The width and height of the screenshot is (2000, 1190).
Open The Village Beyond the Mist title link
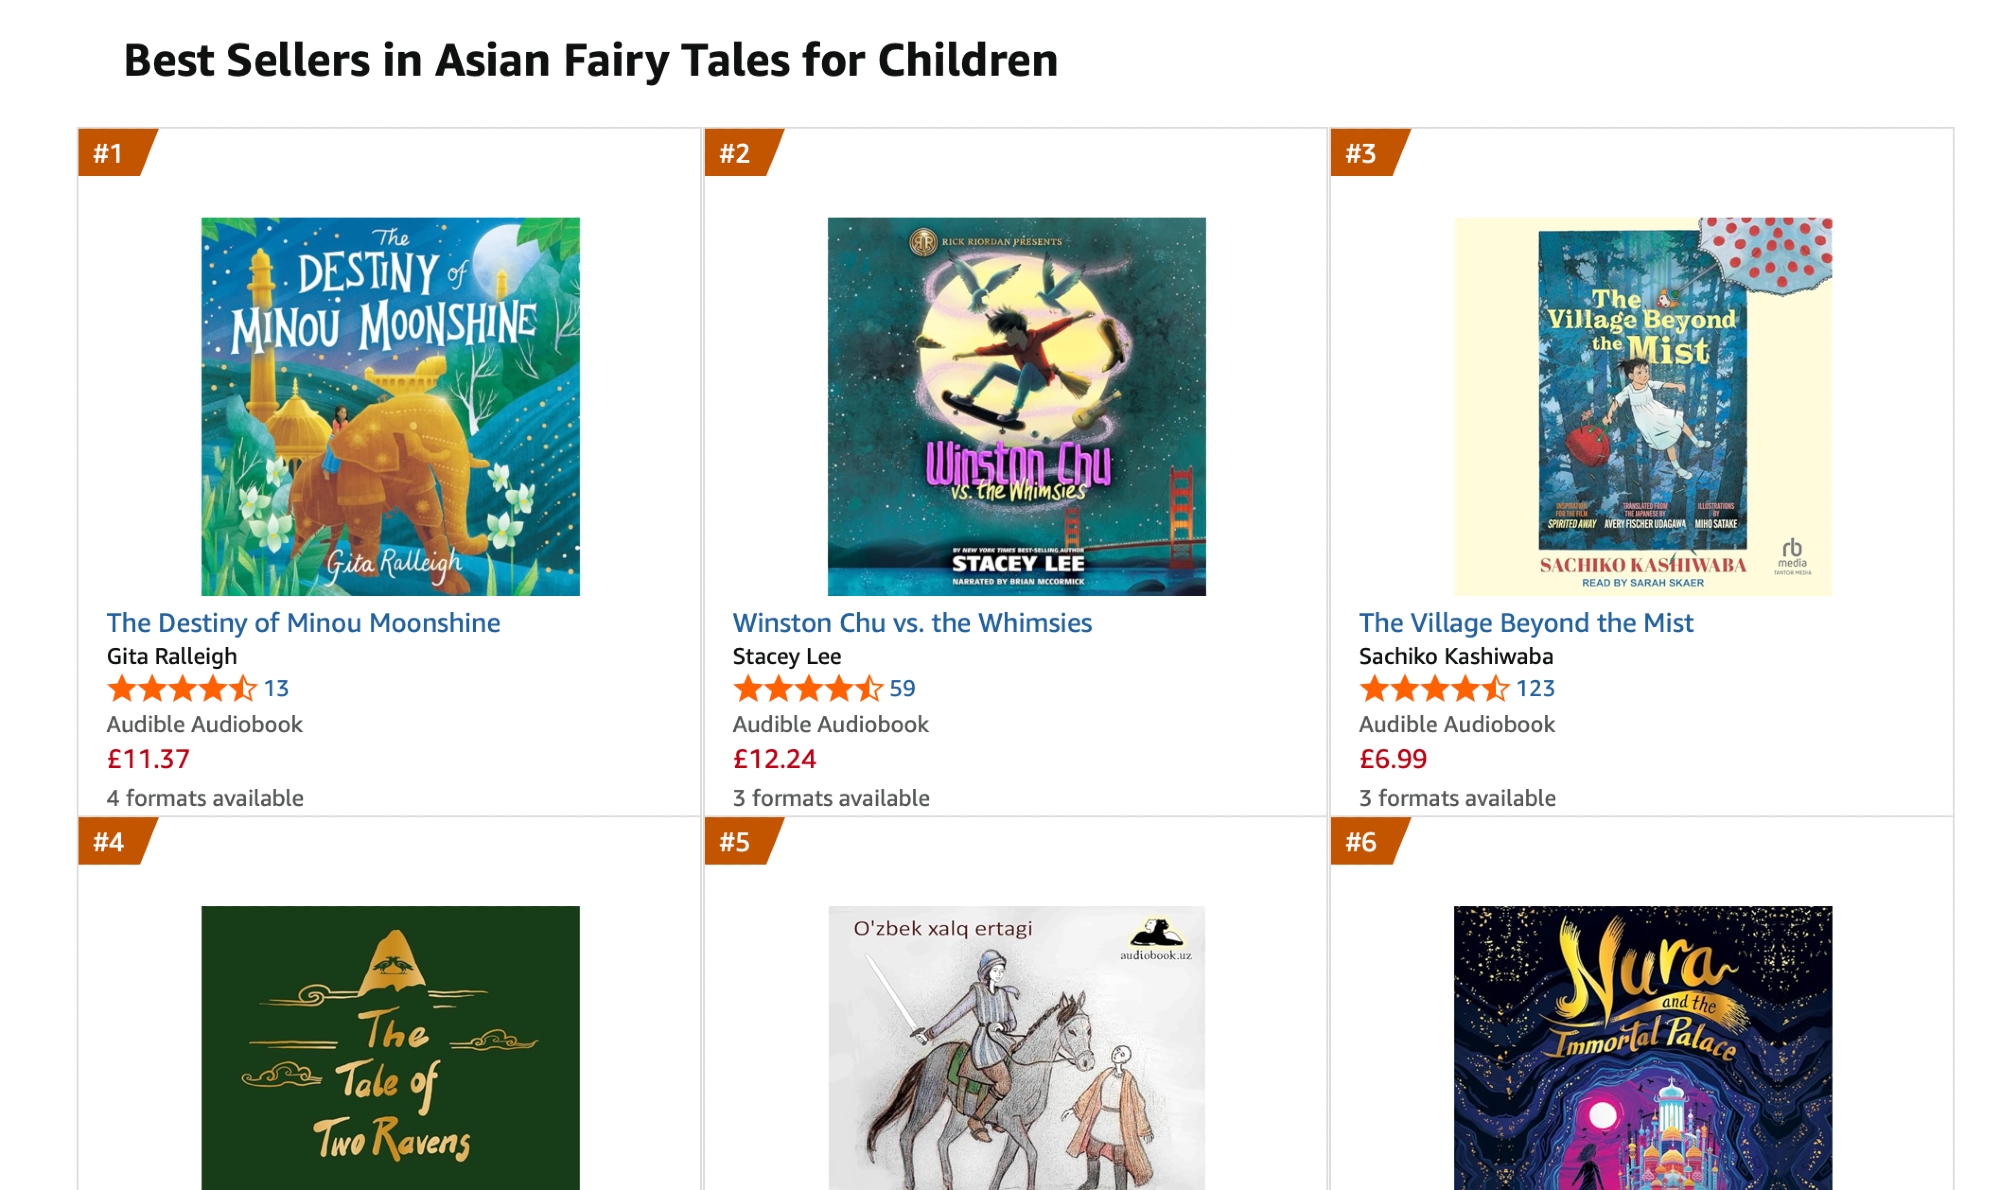point(1526,623)
